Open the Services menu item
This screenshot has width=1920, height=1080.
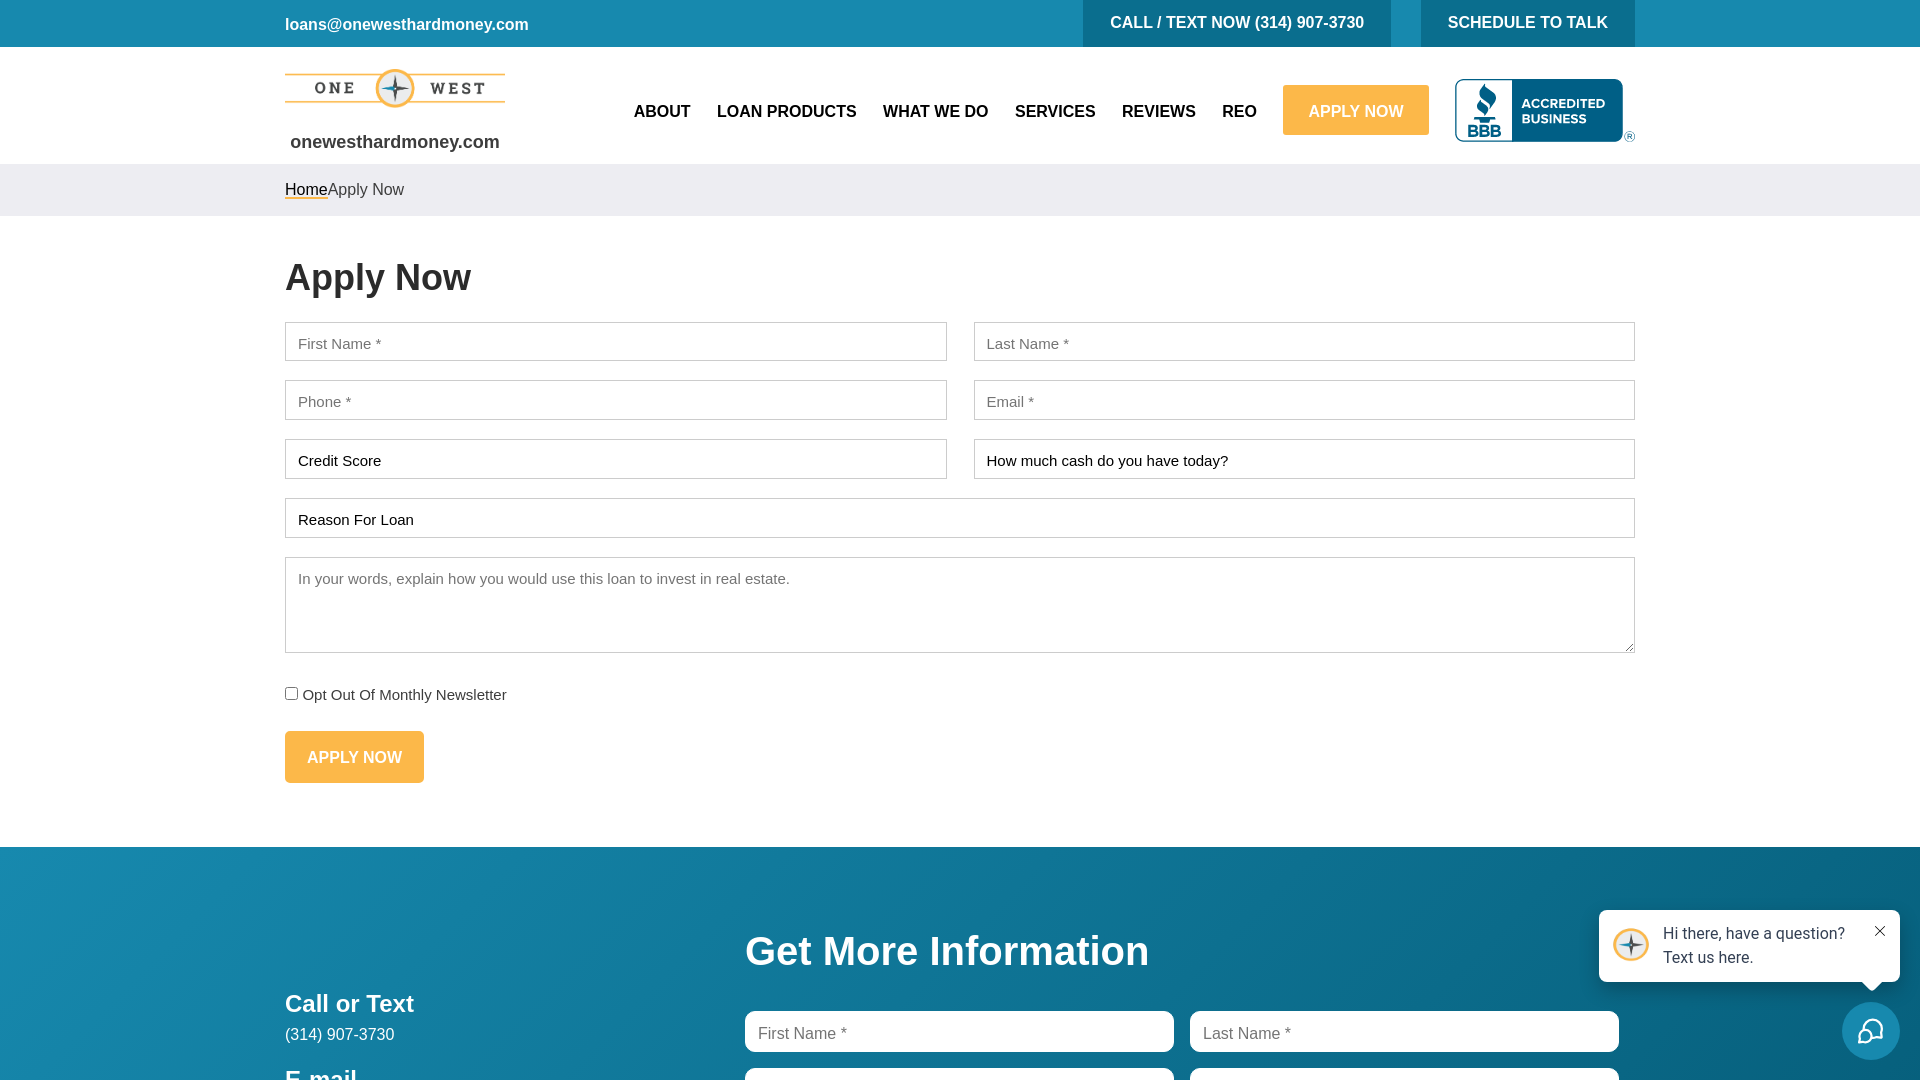[x=1055, y=112]
